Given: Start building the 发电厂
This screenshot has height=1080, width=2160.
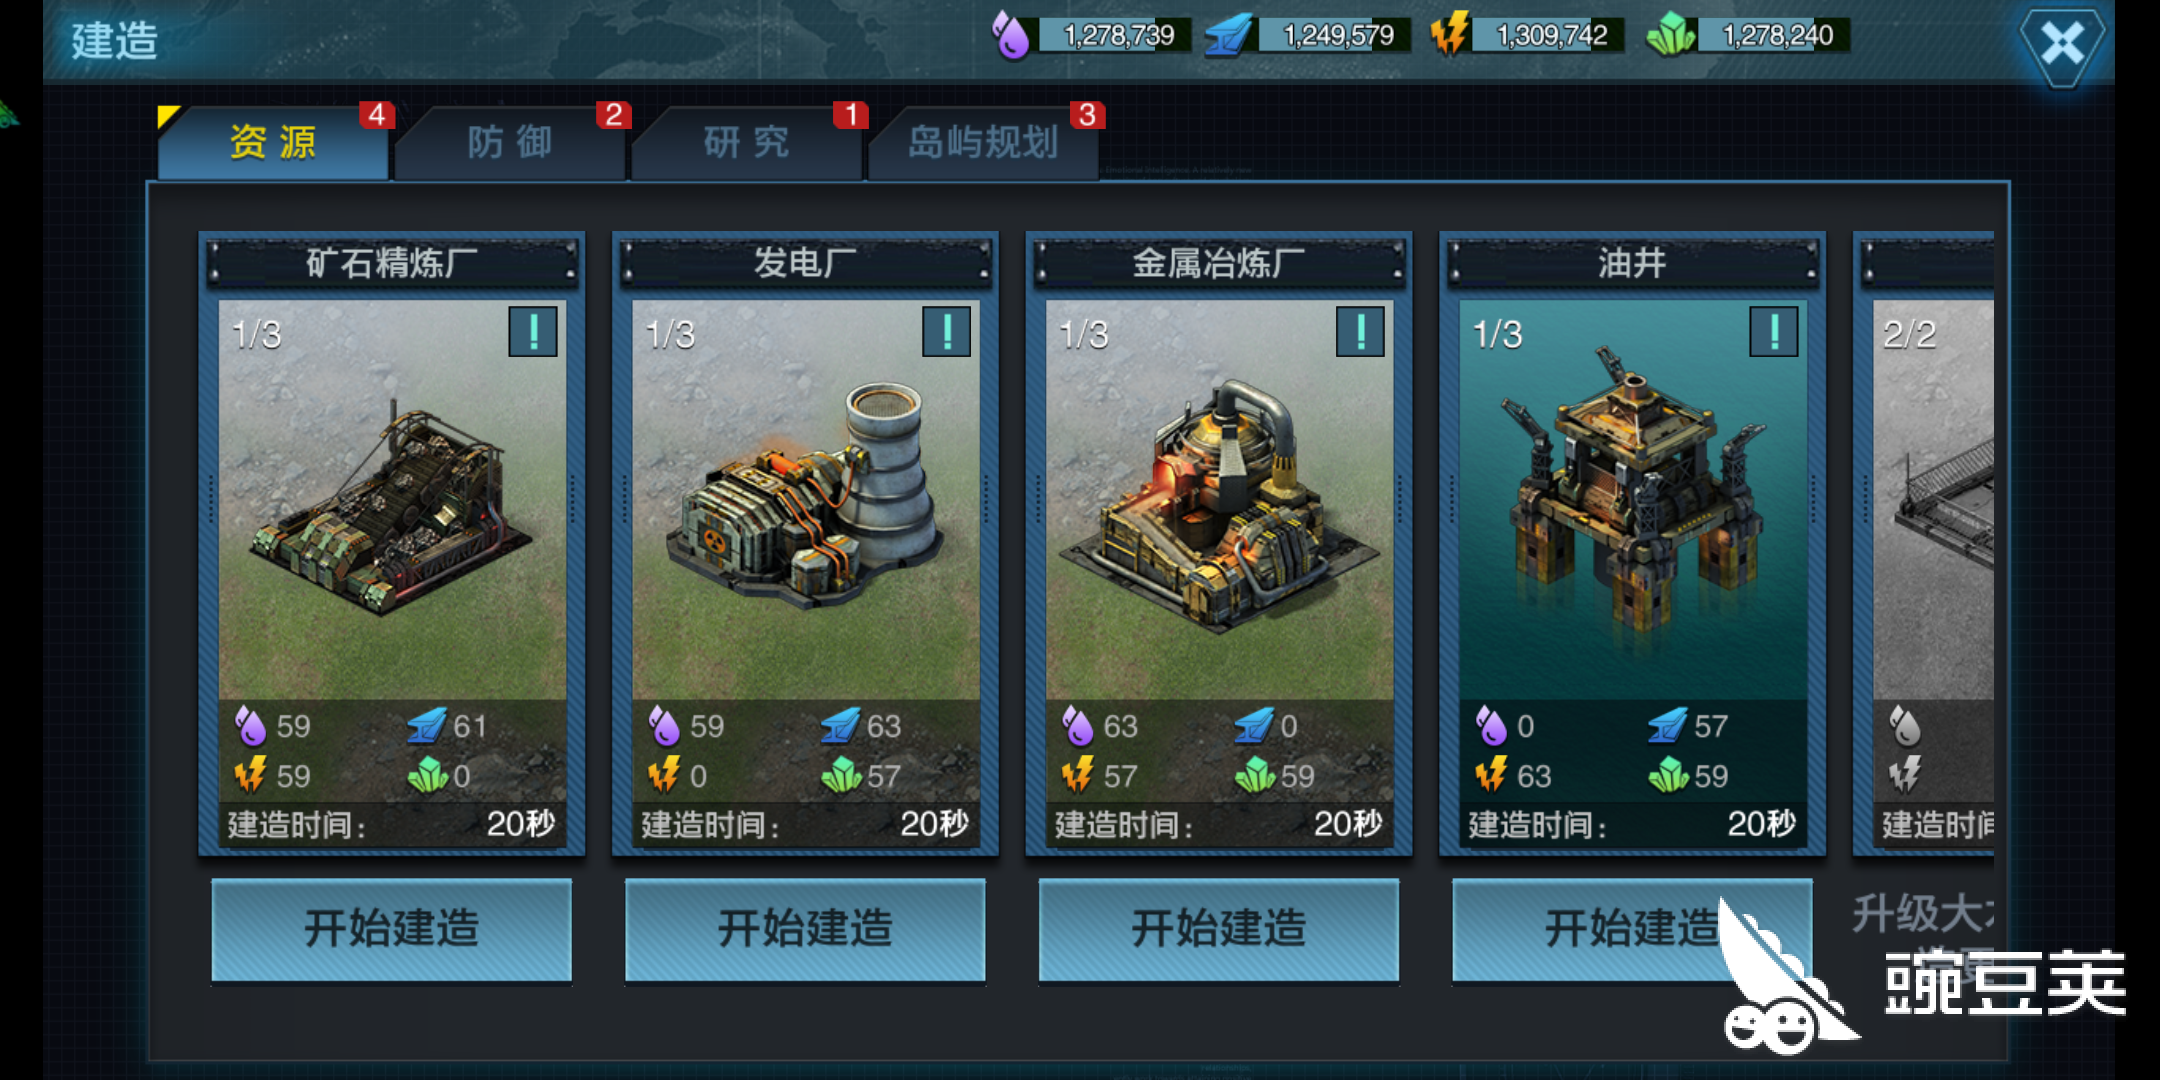Looking at the screenshot, I should (x=805, y=929).
